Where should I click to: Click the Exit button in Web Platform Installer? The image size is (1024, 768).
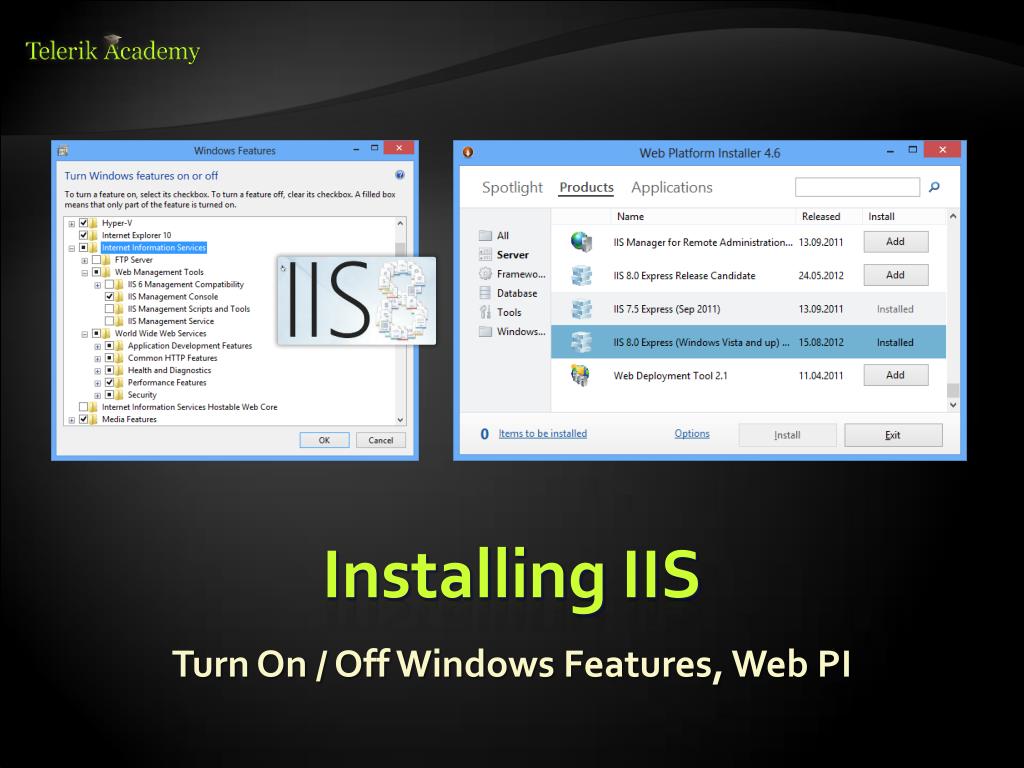[893, 435]
